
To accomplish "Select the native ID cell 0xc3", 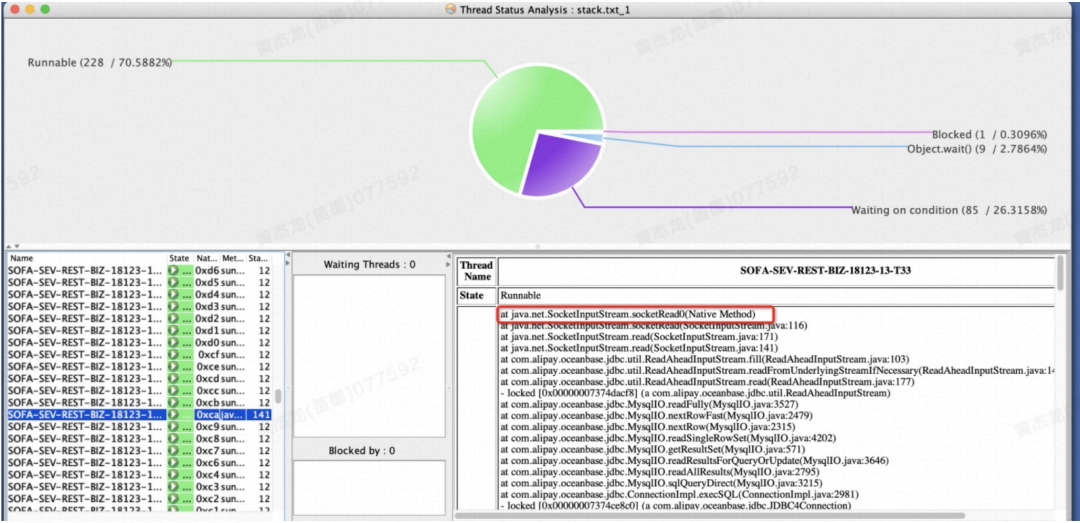I will (x=207, y=487).
